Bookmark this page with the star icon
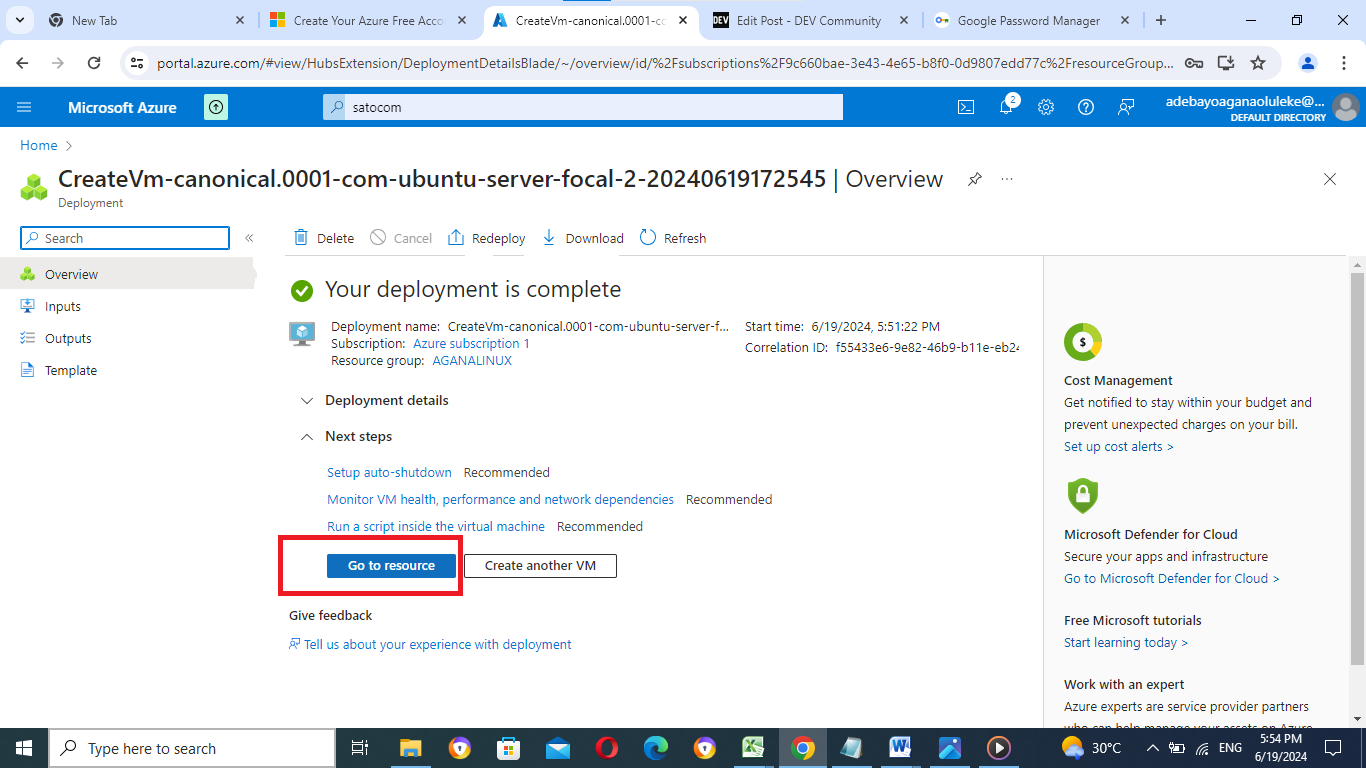This screenshot has width=1366, height=768. coord(1258,63)
